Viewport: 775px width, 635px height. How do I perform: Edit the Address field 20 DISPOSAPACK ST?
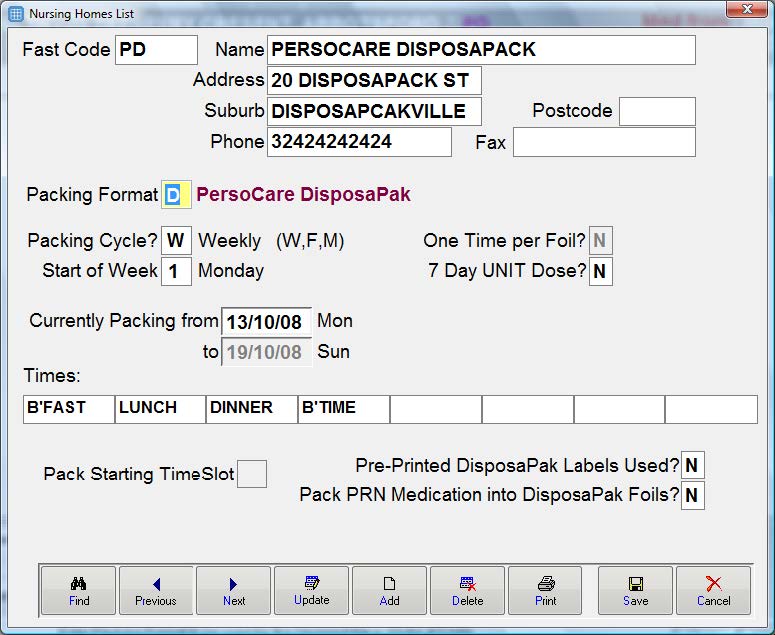(374, 81)
